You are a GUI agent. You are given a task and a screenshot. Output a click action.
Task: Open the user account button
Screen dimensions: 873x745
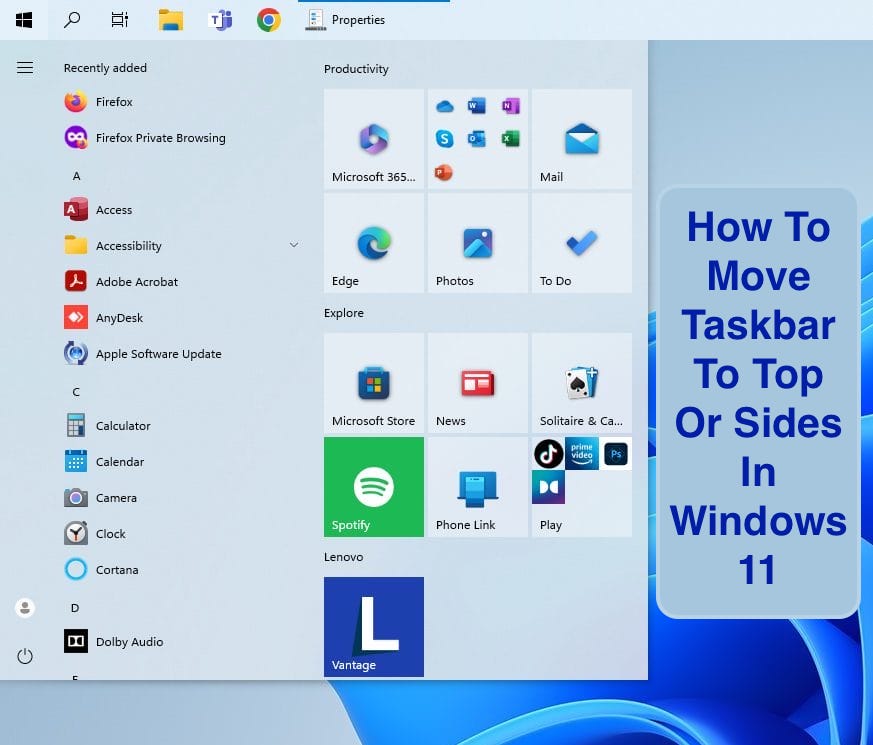25,607
